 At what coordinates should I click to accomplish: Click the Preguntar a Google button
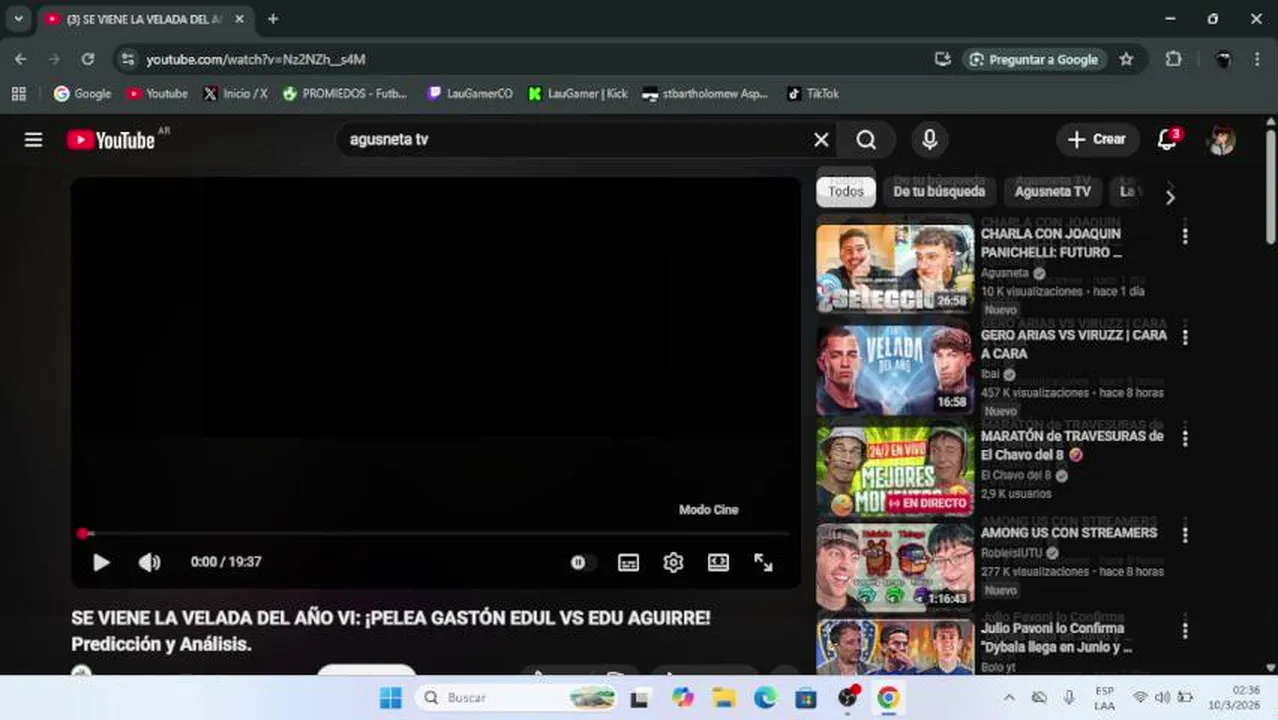point(1035,59)
